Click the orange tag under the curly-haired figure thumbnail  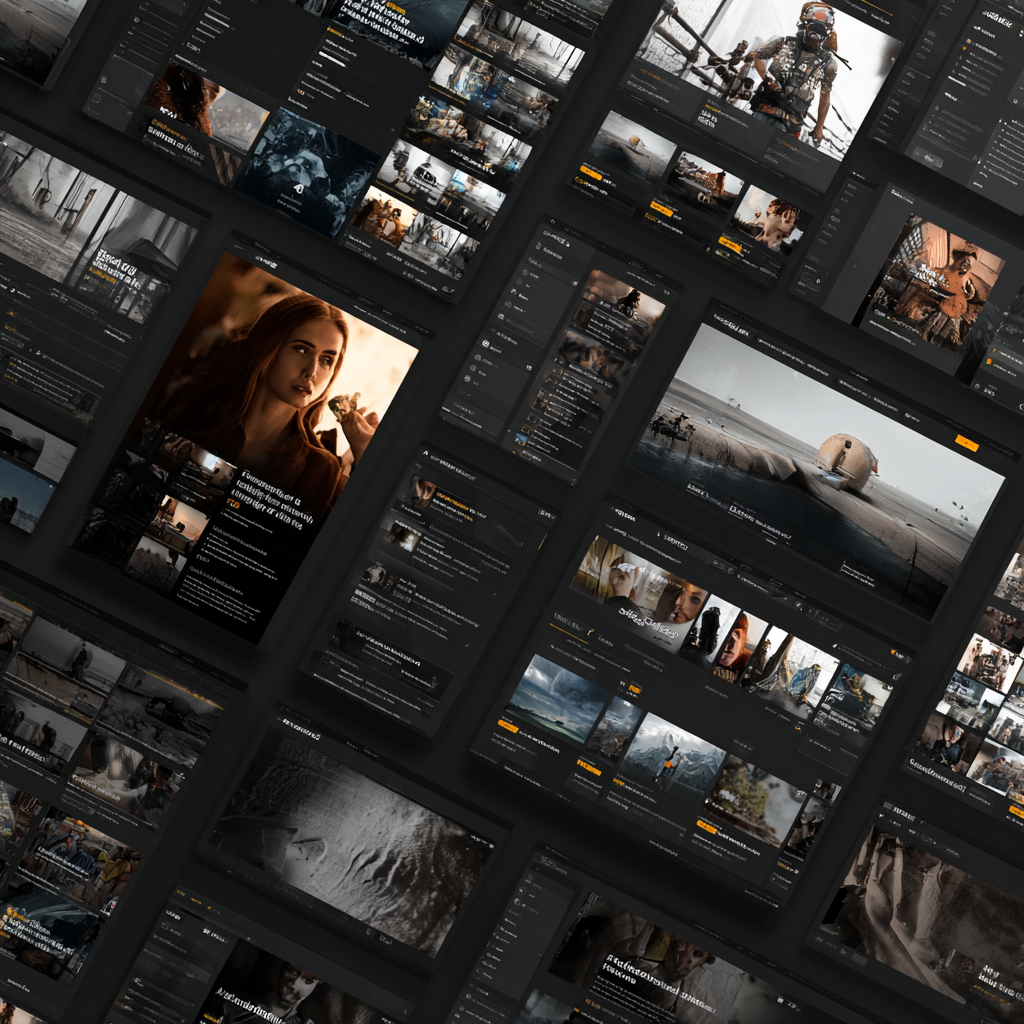[x=729, y=244]
